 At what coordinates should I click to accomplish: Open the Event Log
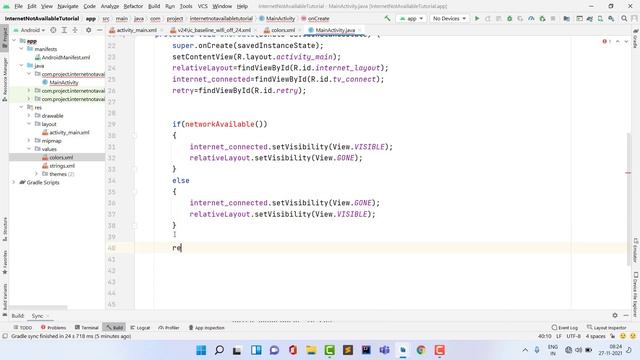[x=565, y=327]
